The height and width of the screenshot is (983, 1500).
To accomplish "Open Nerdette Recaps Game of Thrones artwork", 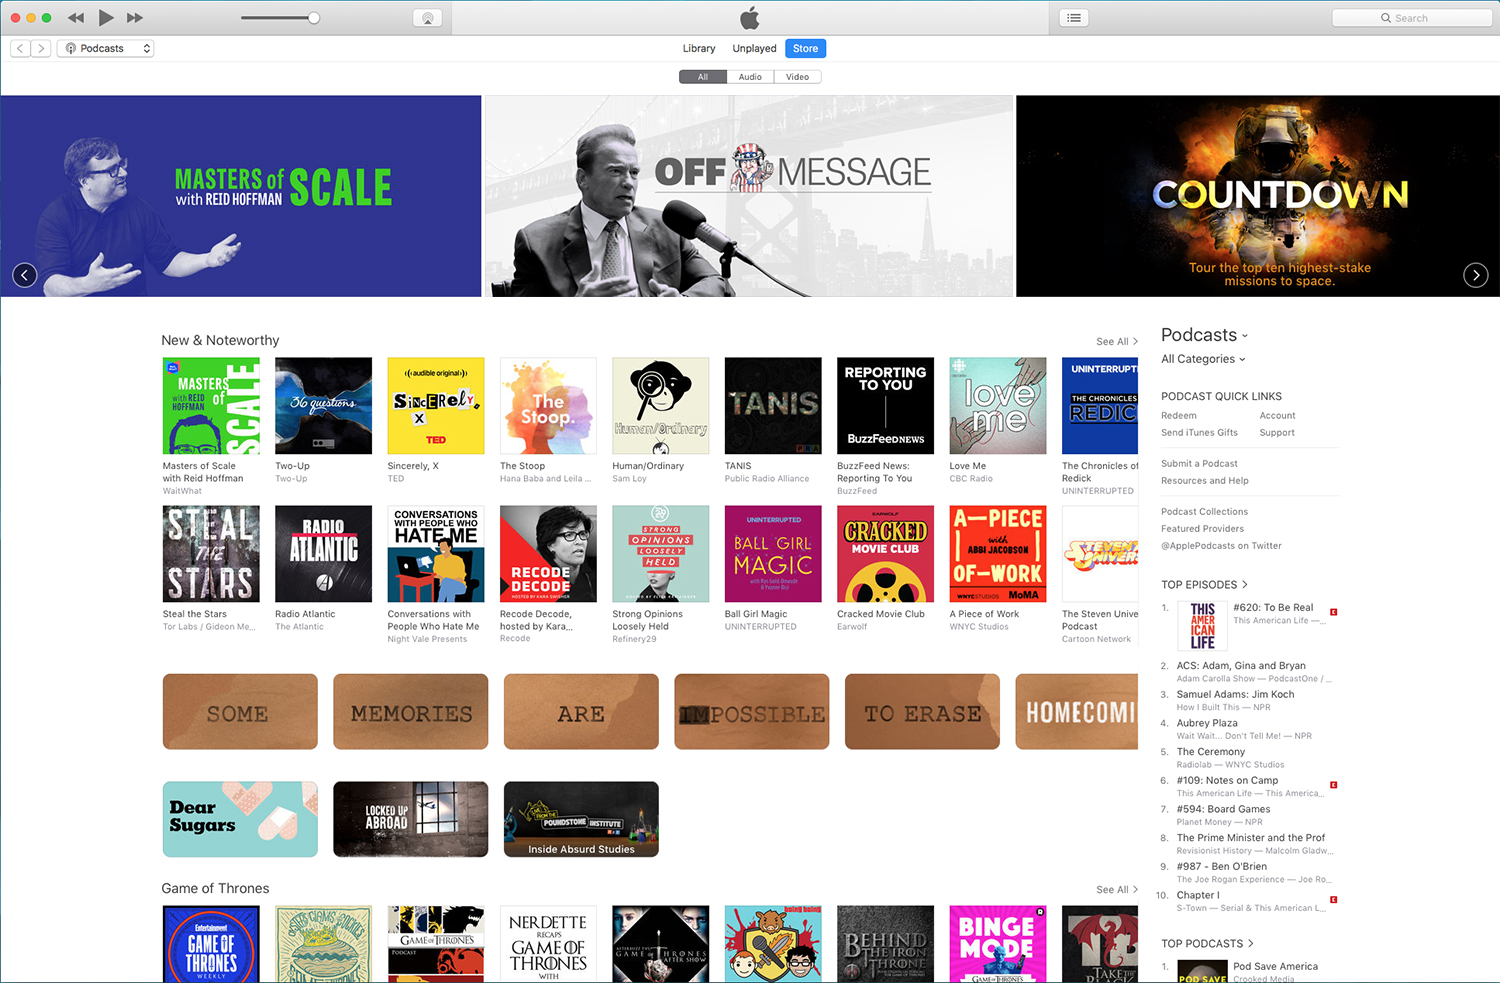I will pos(548,944).
